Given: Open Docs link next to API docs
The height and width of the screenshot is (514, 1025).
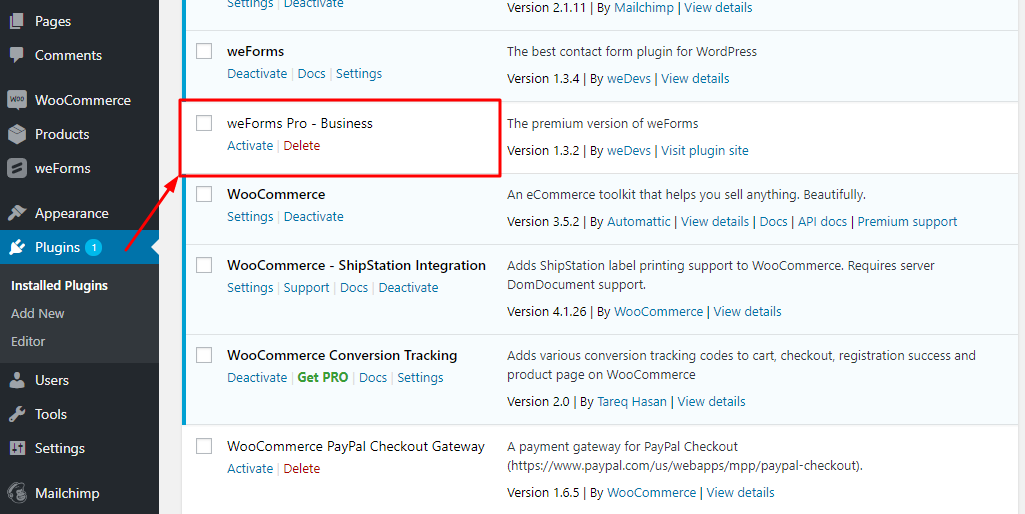Looking at the screenshot, I should (x=773, y=222).
